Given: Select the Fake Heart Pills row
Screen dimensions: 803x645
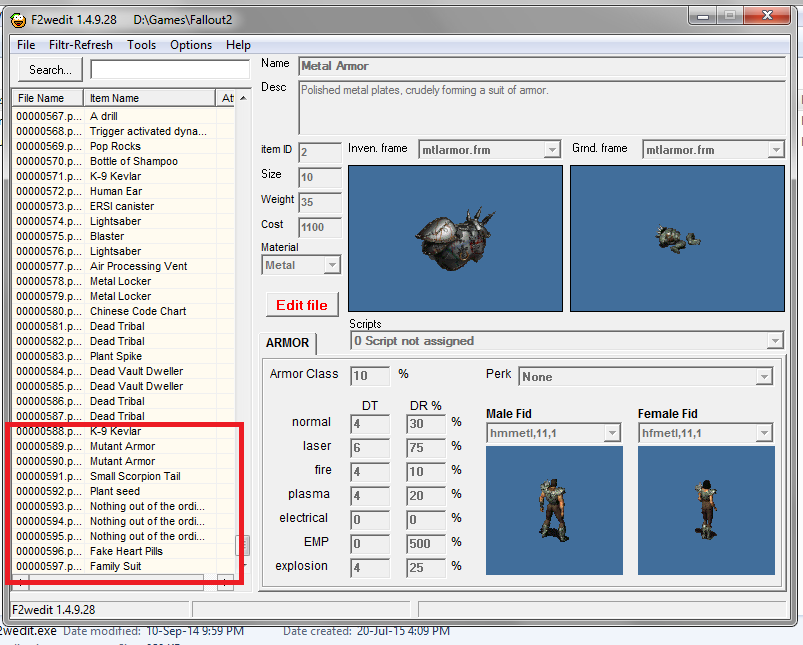Looking at the screenshot, I should click(x=123, y=551).
